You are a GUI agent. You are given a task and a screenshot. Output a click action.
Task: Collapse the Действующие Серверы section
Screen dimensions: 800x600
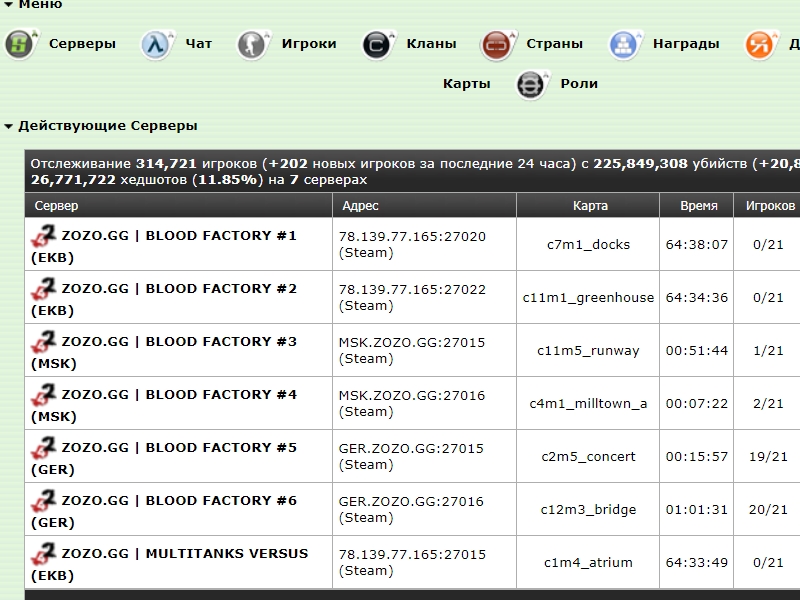pos(9,126)
